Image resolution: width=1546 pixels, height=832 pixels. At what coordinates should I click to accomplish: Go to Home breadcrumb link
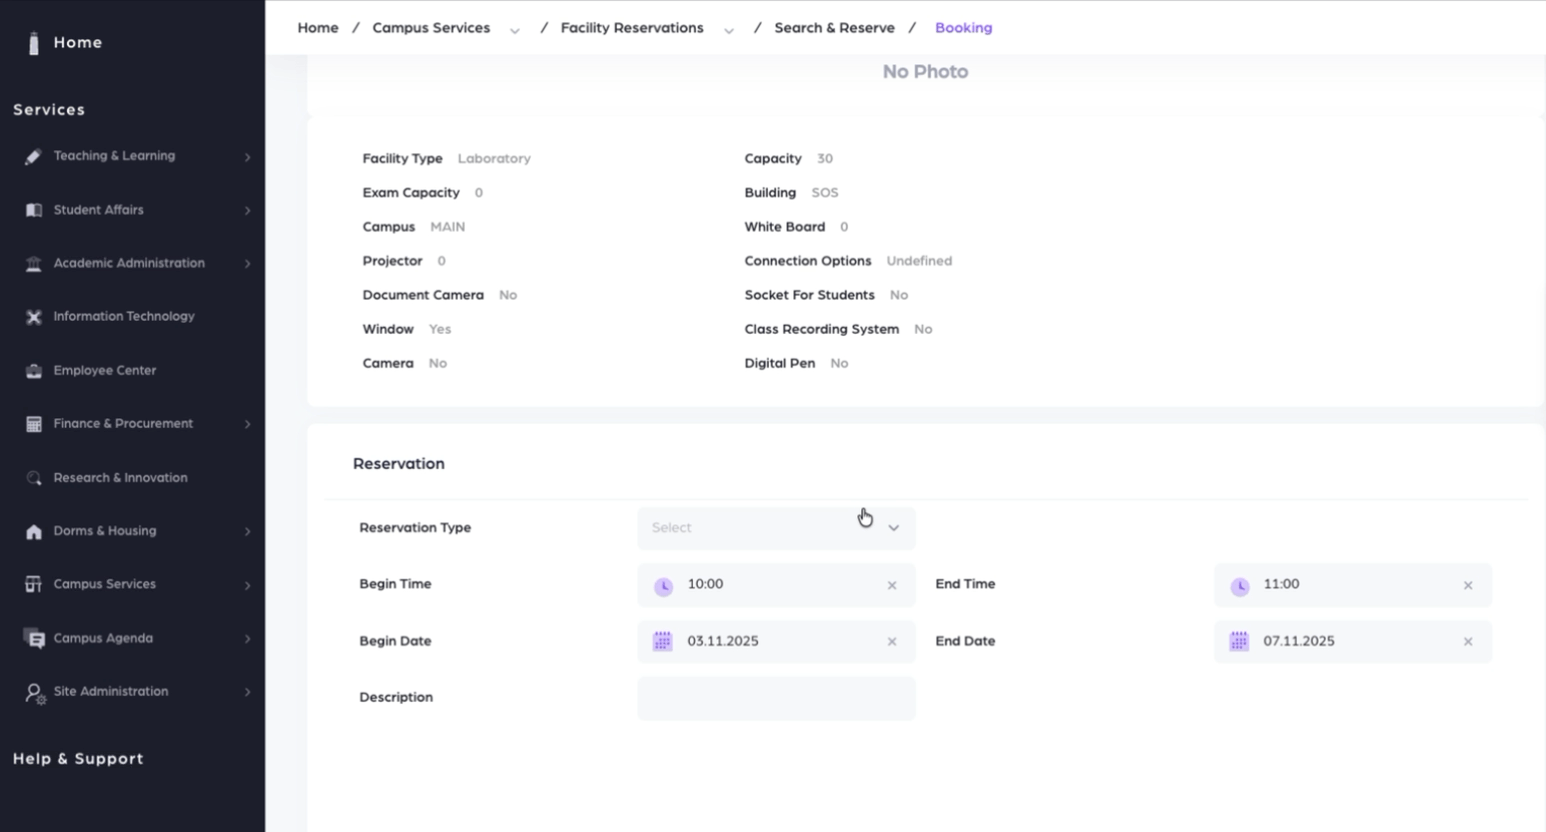tap(318, 28)
